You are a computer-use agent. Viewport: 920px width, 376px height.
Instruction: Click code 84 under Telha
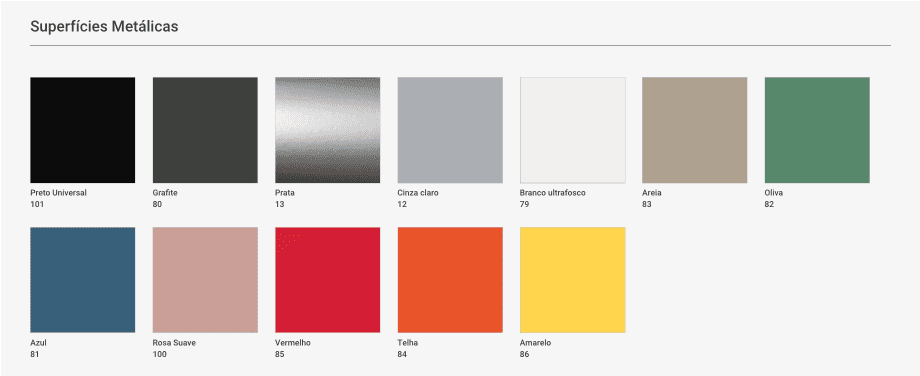[x=402, y=354]
